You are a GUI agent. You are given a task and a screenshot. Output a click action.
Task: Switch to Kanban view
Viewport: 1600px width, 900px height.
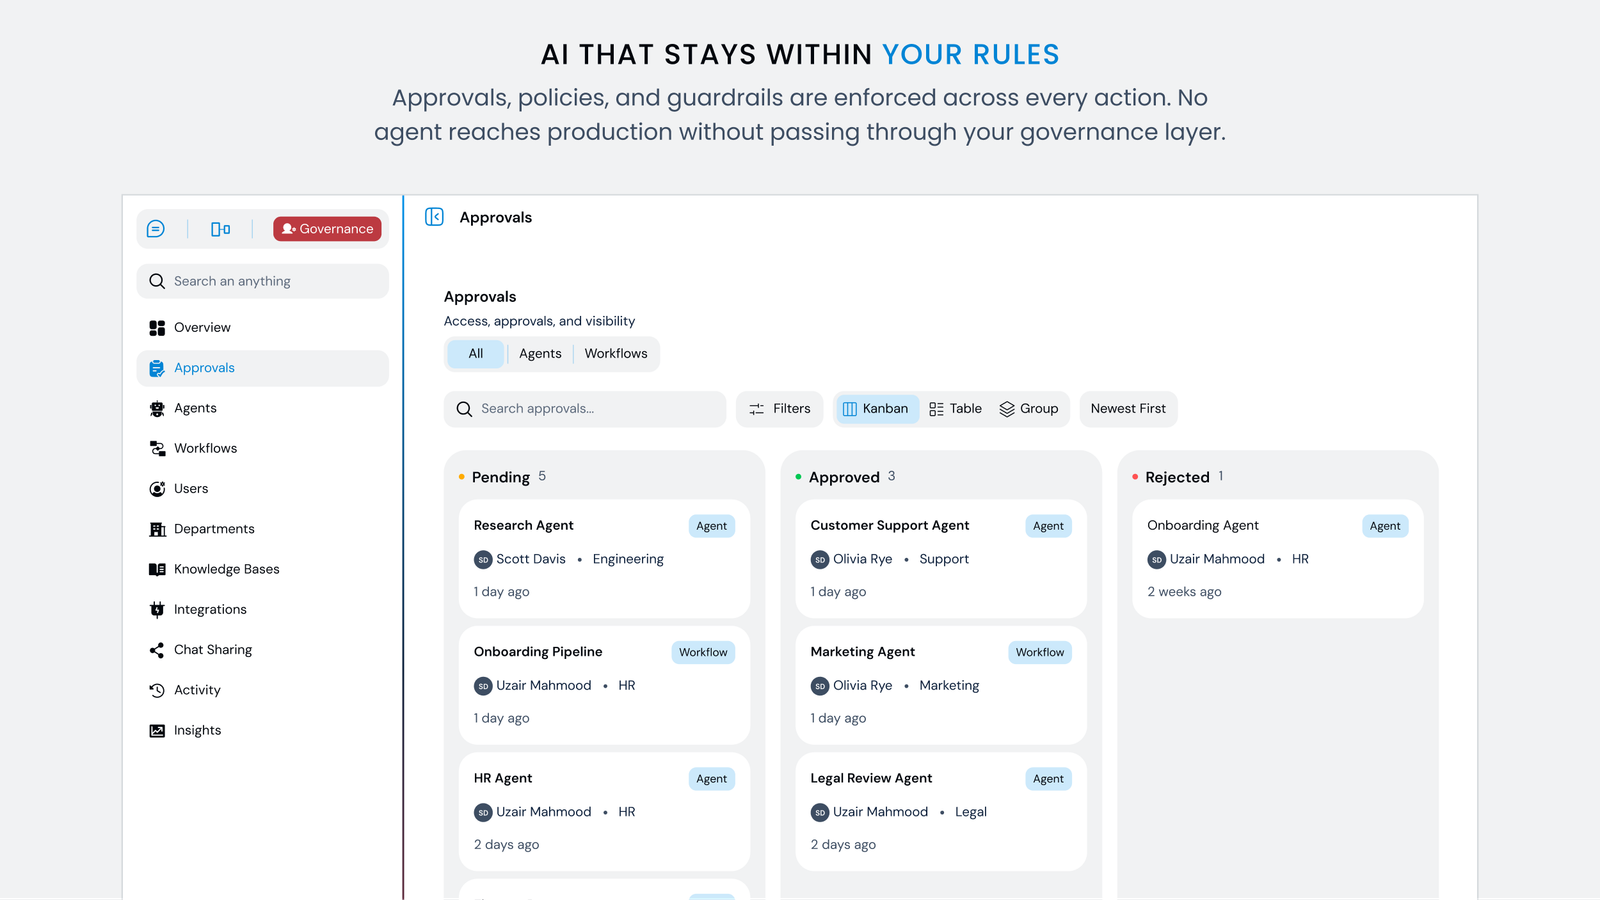point(876,409)
